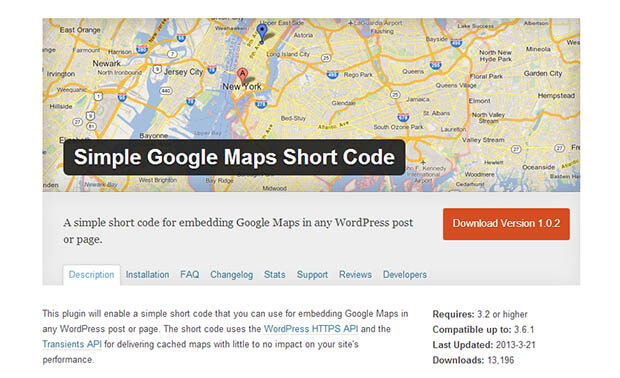Follow the WordPress HTTPS API link

point(311,329)
